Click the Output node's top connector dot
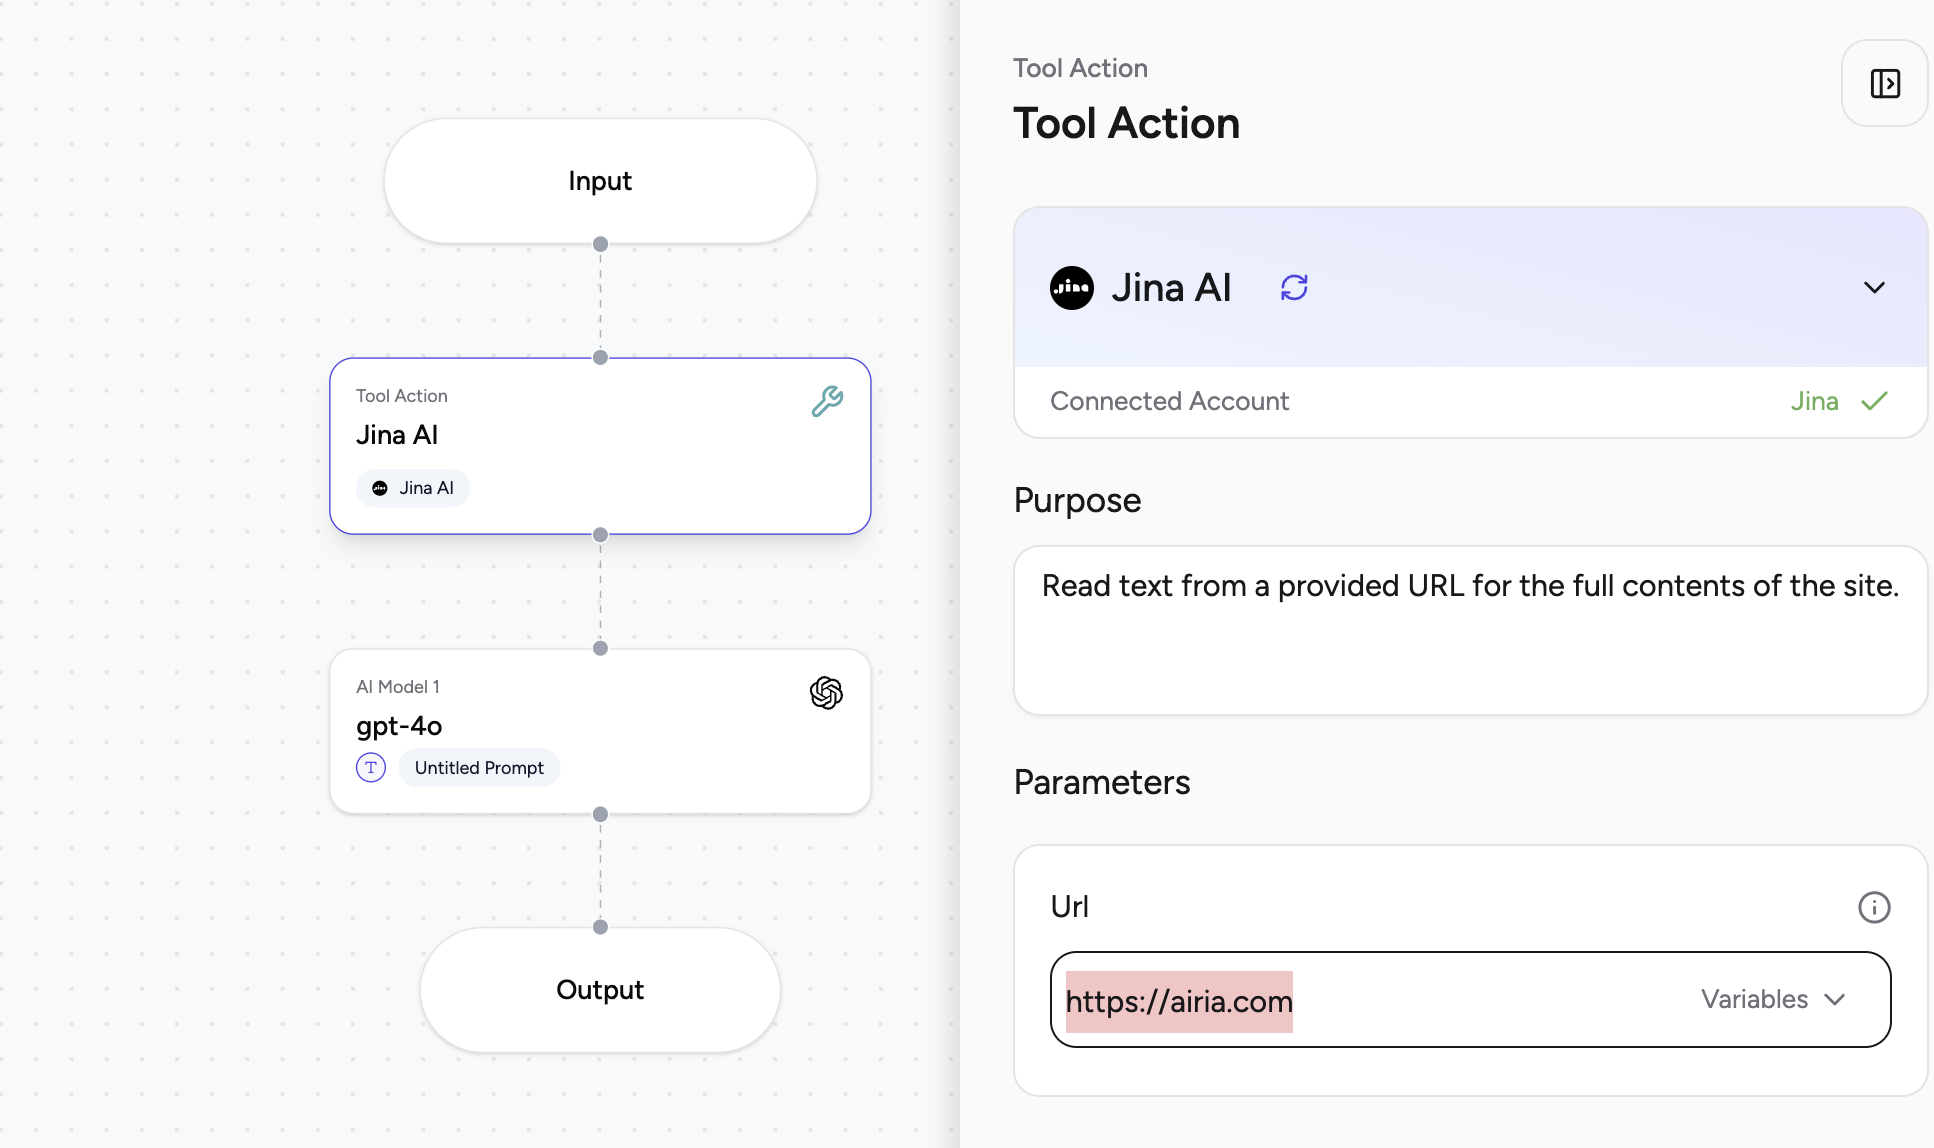 600,927
